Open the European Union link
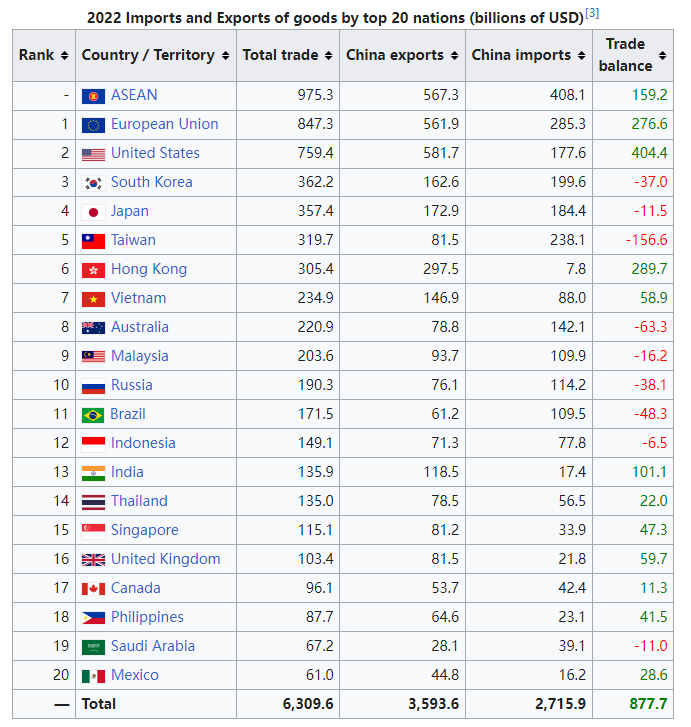The height and width of the screenshot is (727, 691). pos(165,124)
